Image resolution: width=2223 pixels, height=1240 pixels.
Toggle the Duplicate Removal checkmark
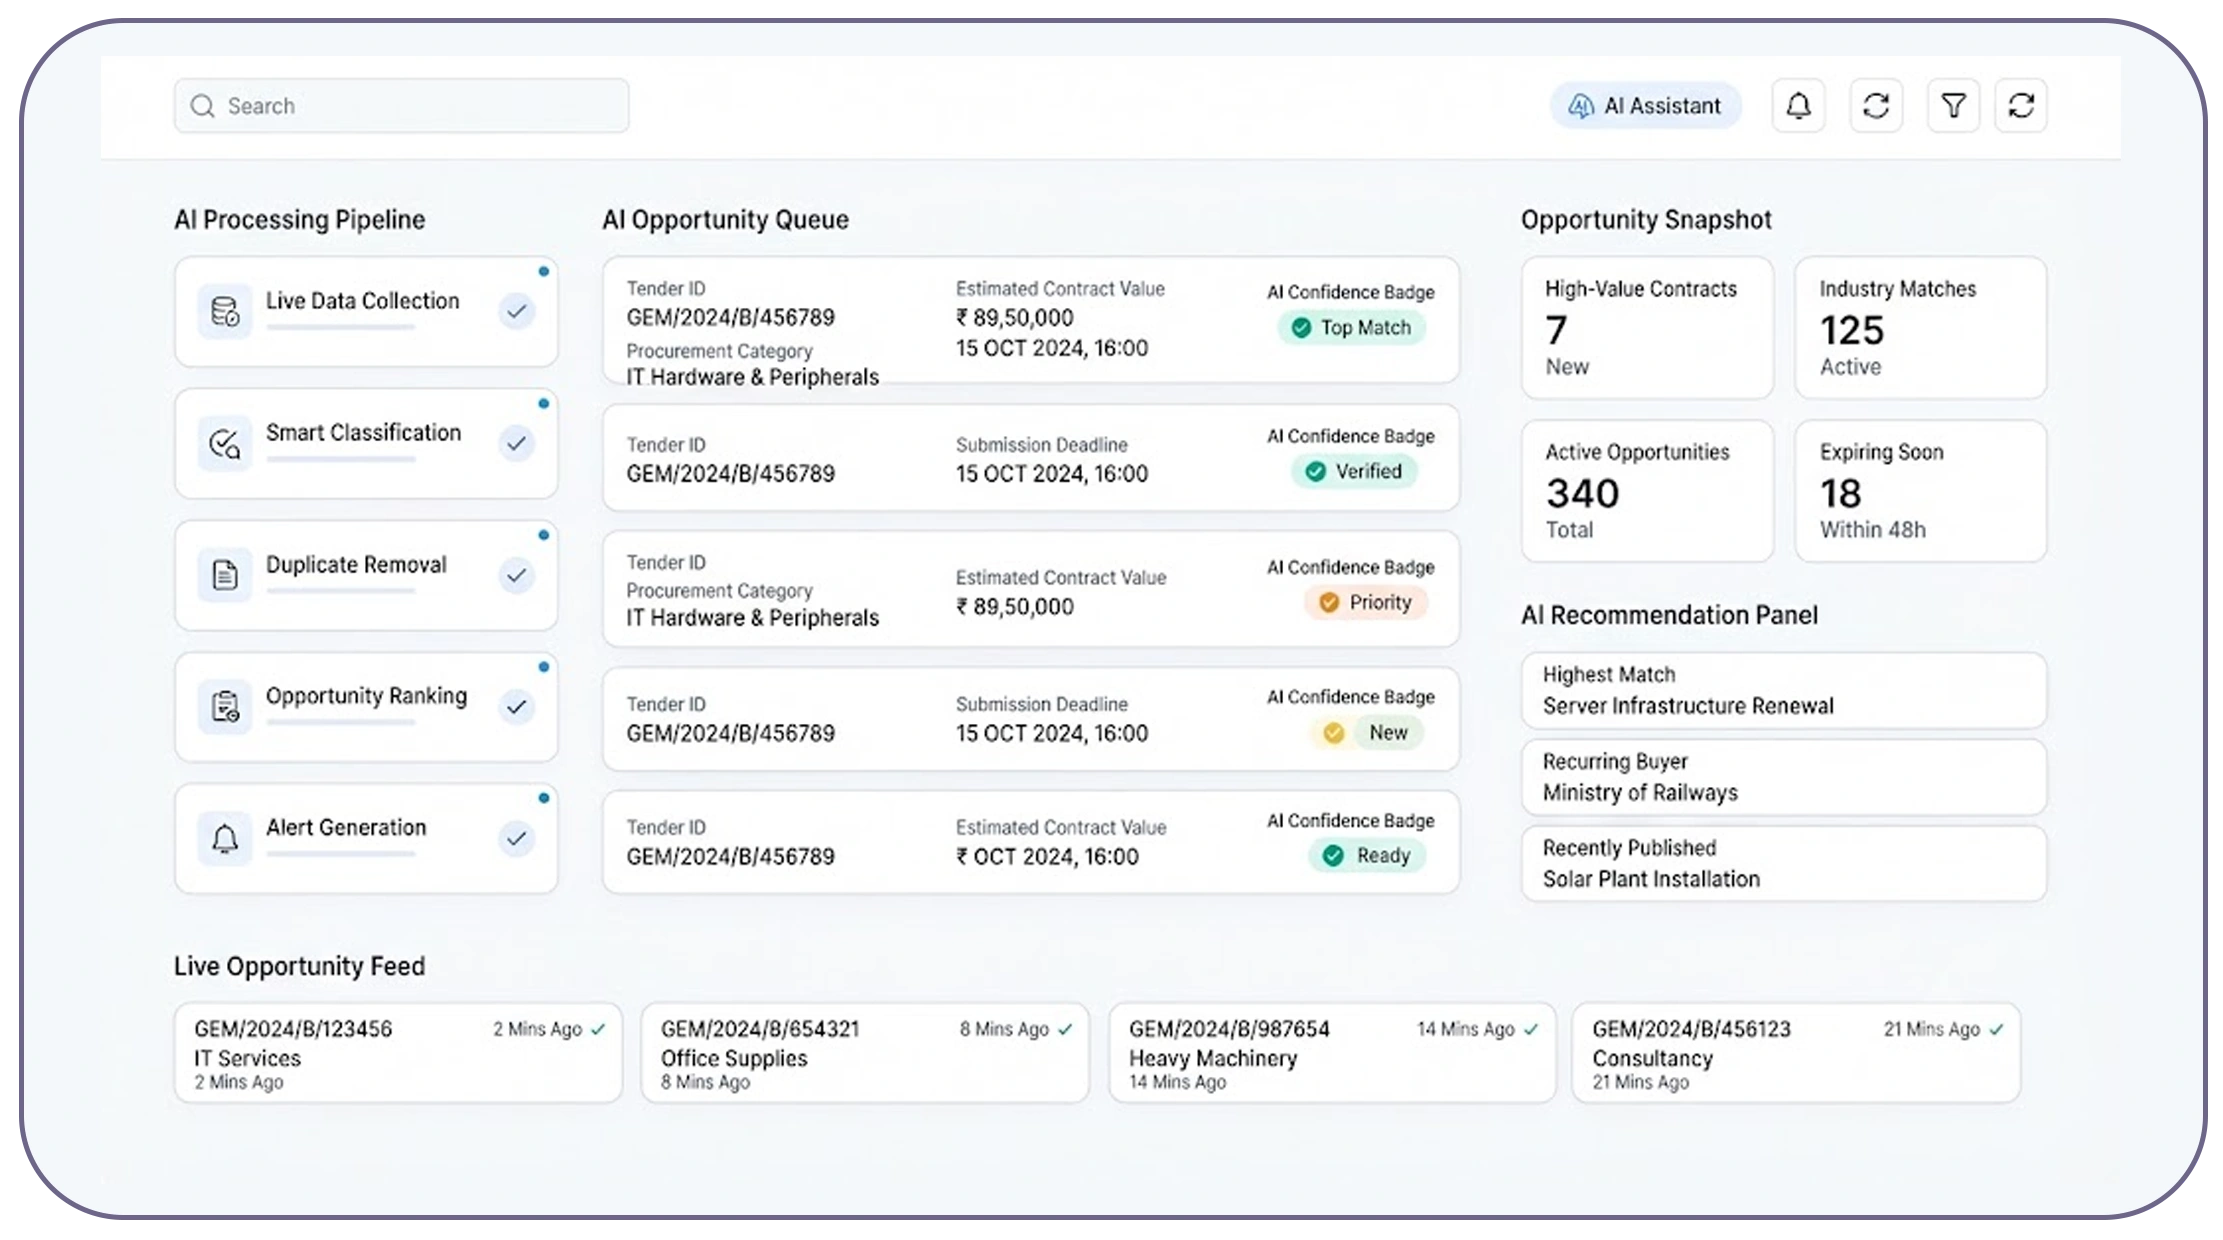point(516,575)
